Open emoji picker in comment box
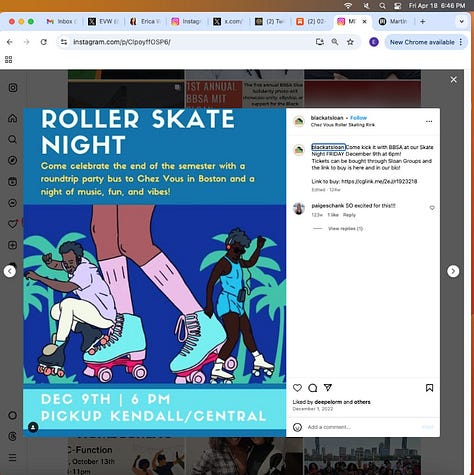The image size is (474, 475). pos(297,427)
